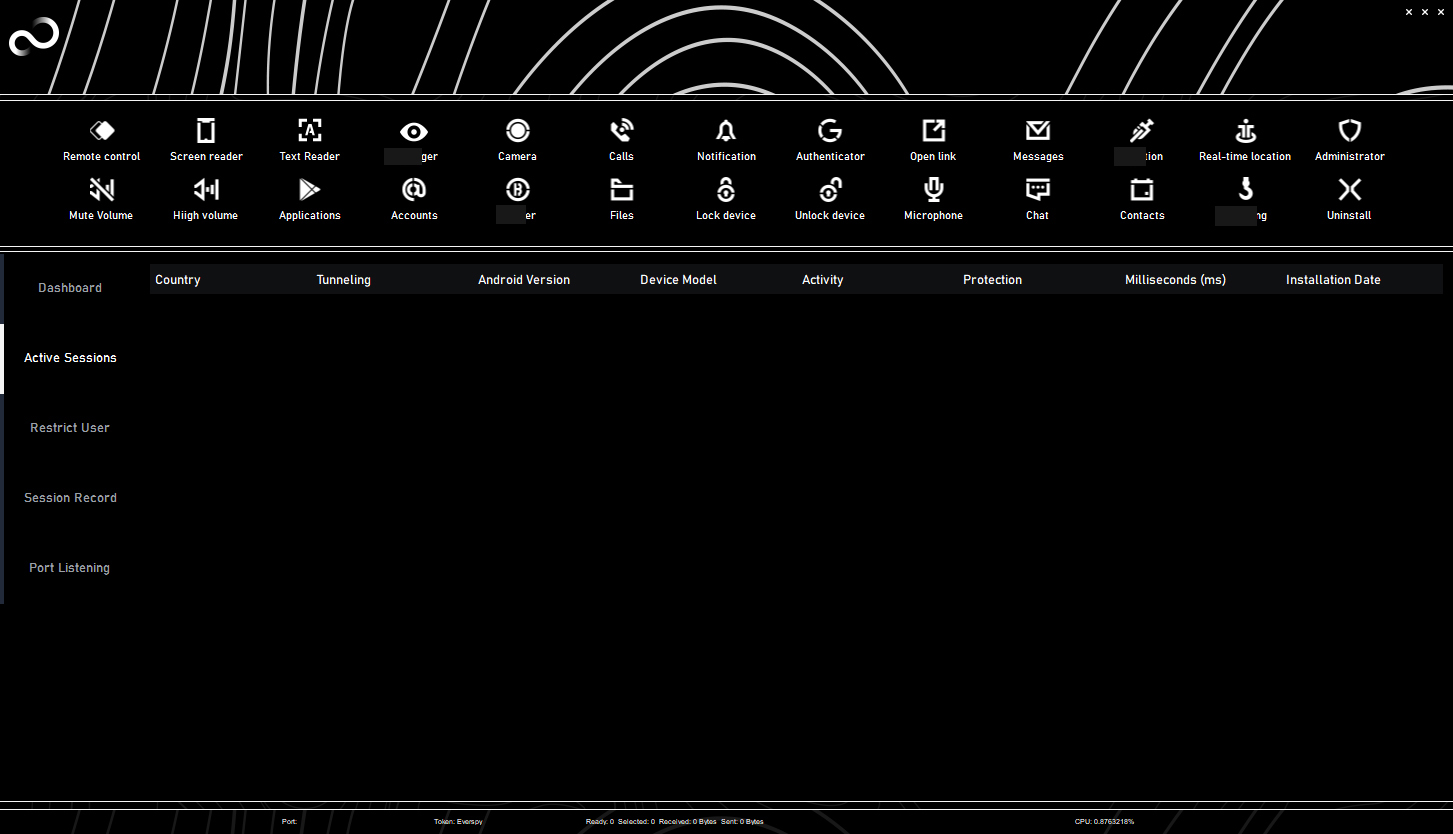Click the 'Ready: 0' status text
Image resolution: width=1453 pixels, height=834 pixels.
600,822
